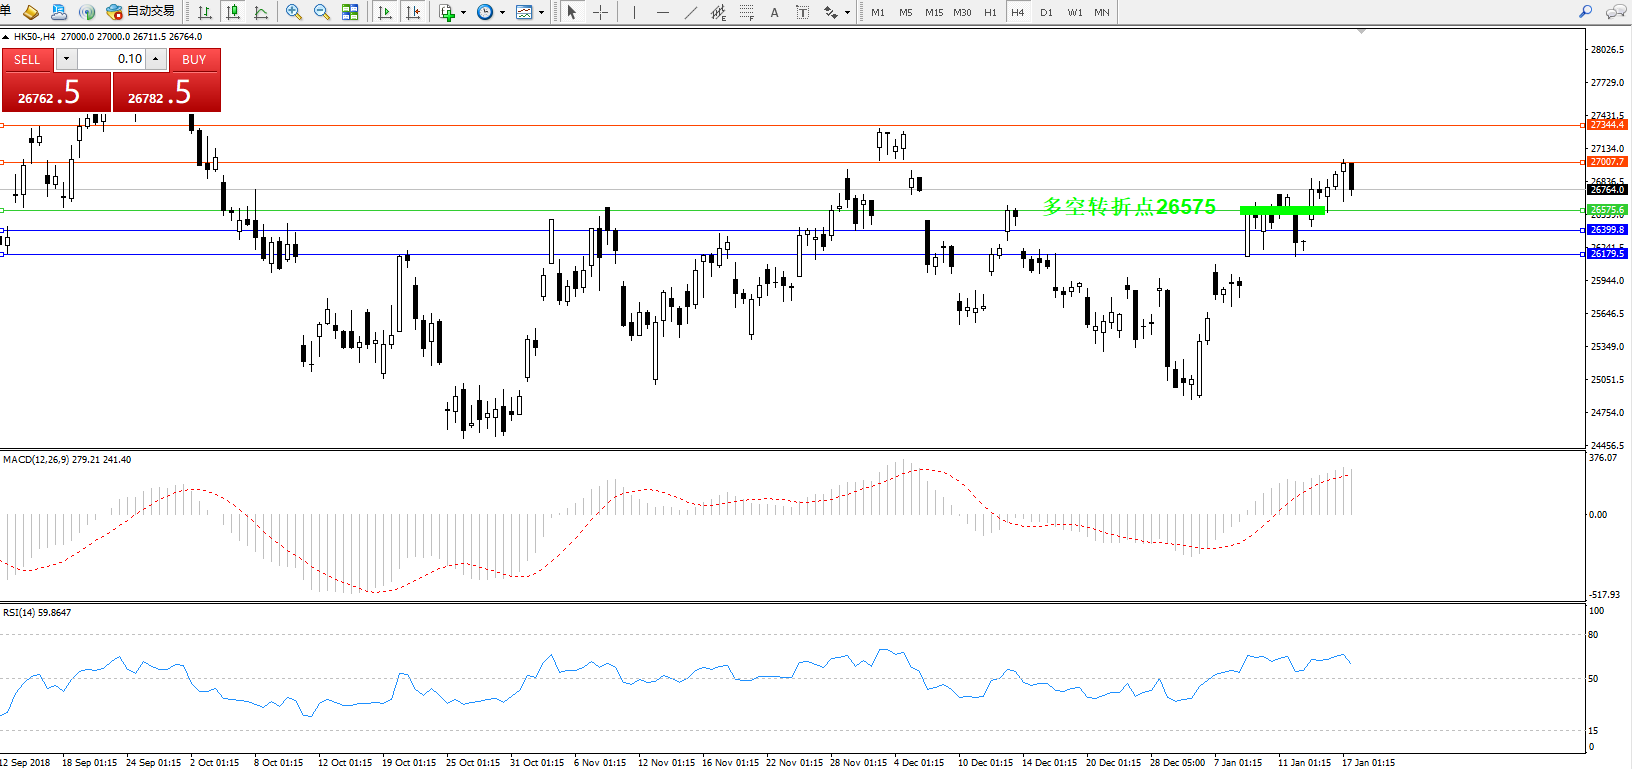Image resolution: width=1632 pixels, height=769 pixels.
Task: Switch to the M15 timeframe
Action: pos(933,12)
